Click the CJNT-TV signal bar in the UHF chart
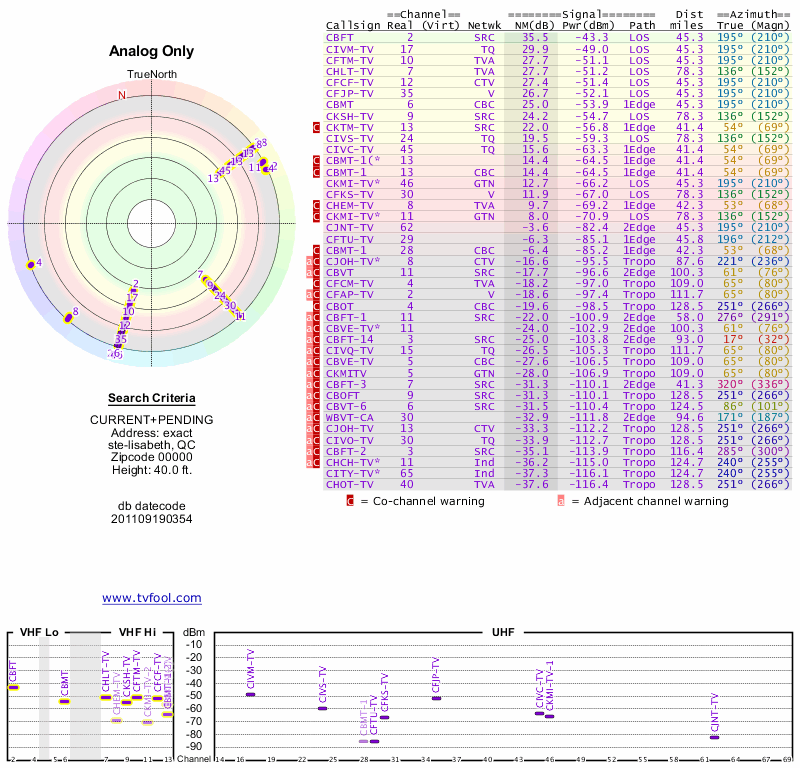Image resolution: width=800 pixels, height=768 pixels. [714, 737]
